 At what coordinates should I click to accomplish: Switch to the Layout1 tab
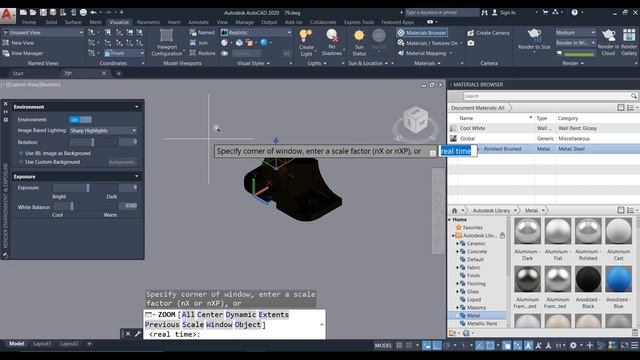[42, 344]
